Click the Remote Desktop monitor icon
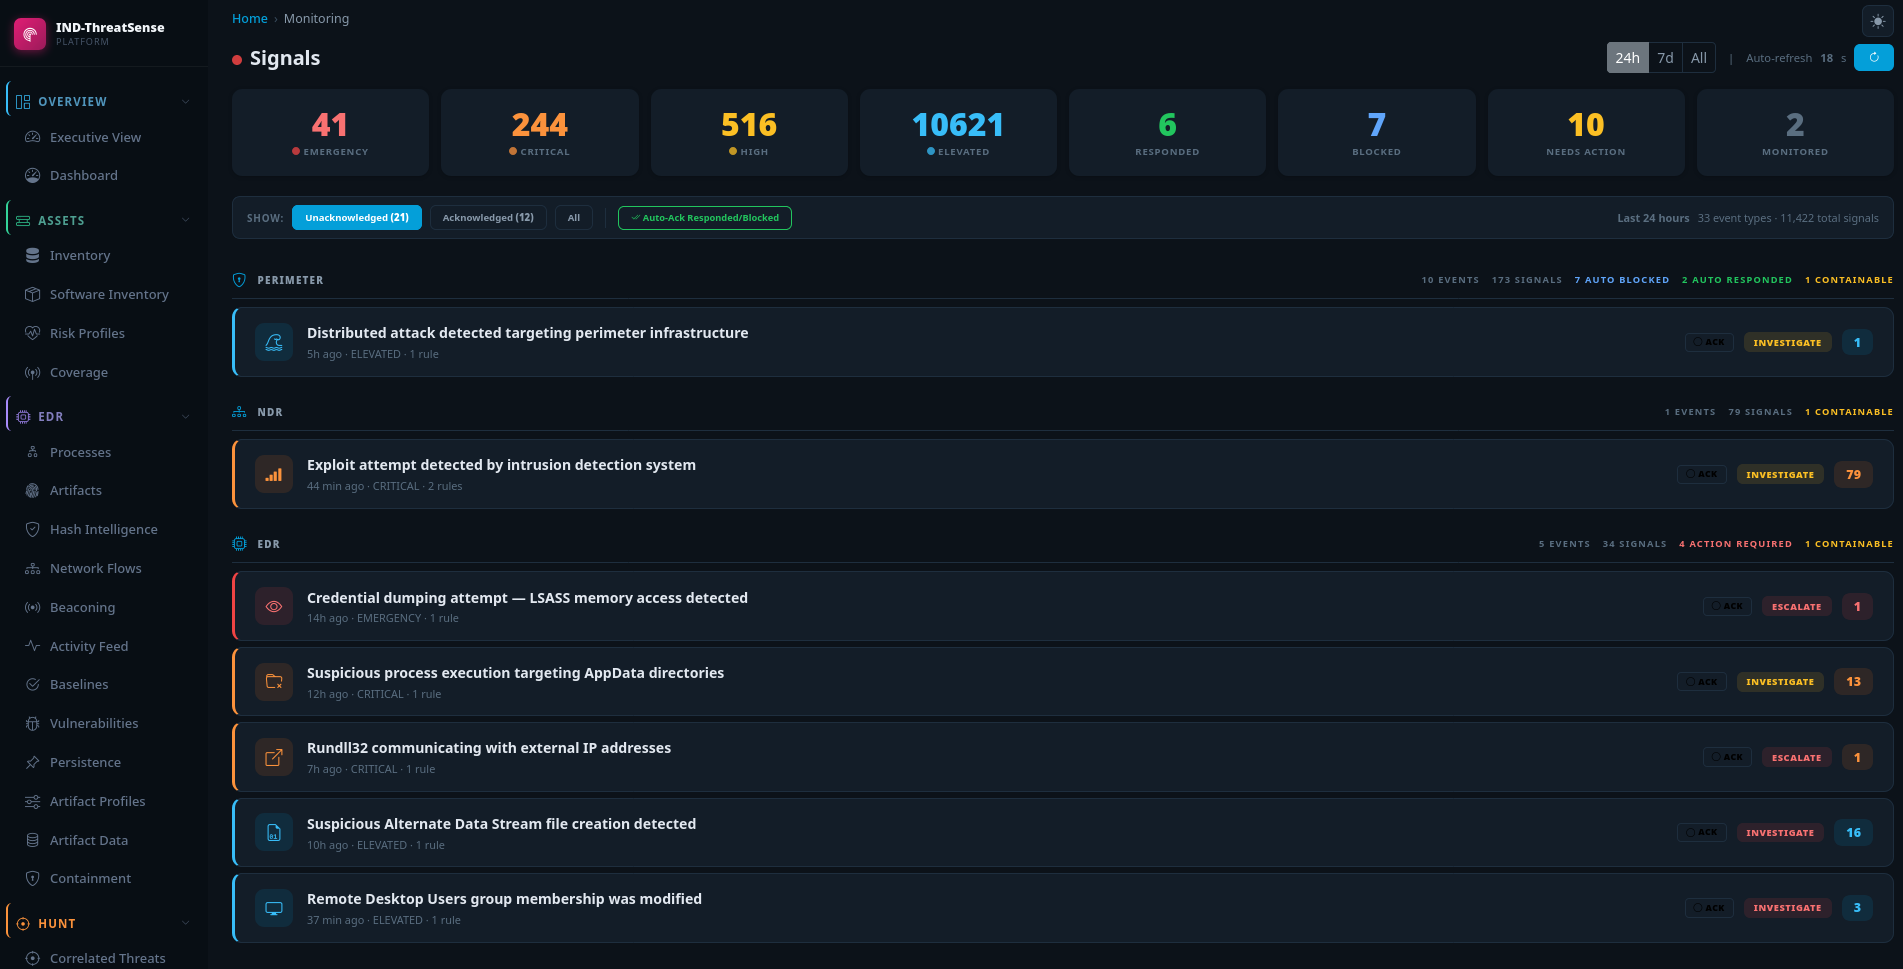The image size is (1903, 969). [274, 908]
